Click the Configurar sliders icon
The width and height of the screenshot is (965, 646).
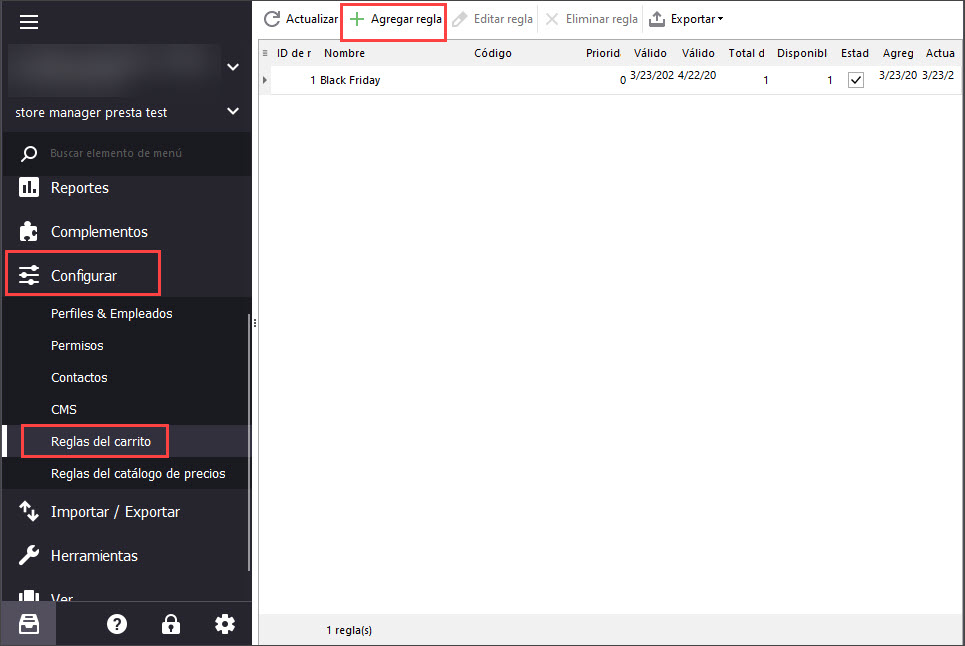pyautogui.click(x=29, y=275)
